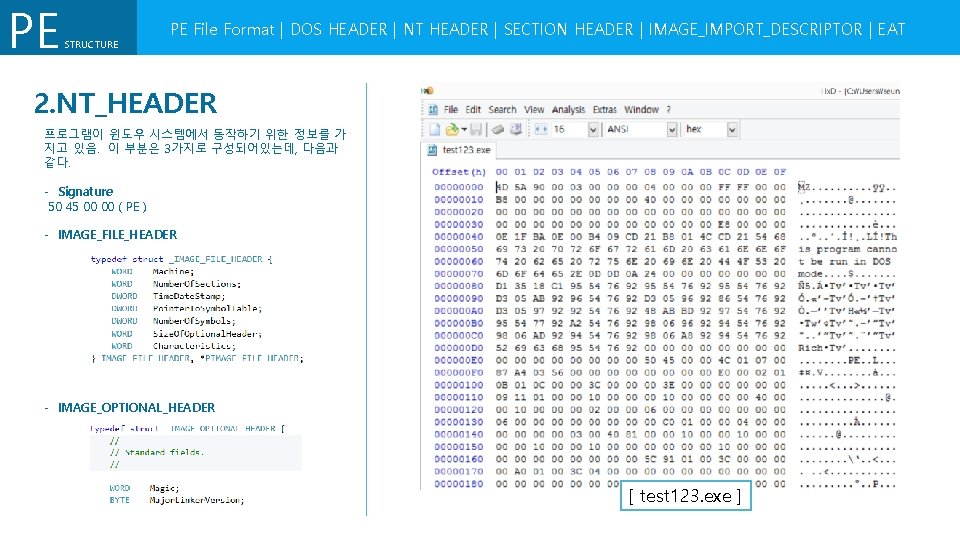This screenshot has height=540, width=960.
Task: Click the bytes-per-row width icon
Action: [x=541, y=129]
